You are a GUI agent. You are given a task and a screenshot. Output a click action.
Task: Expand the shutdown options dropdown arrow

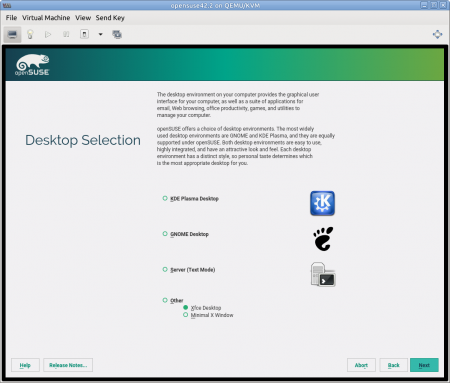pyautogui.click(x=100, y=34)
